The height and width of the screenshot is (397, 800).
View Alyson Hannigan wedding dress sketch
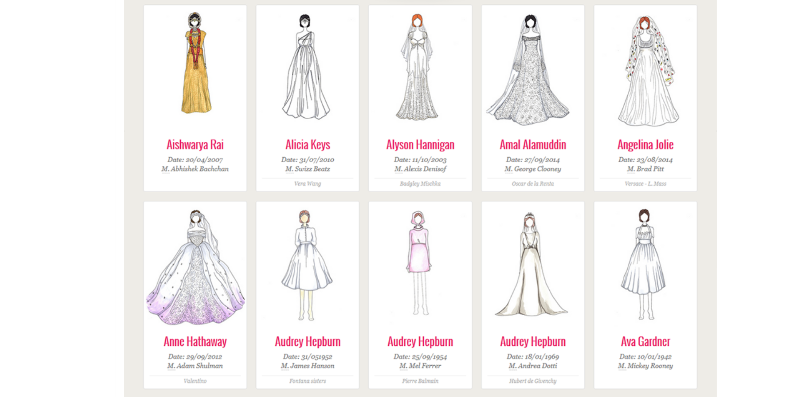(417, 67)
